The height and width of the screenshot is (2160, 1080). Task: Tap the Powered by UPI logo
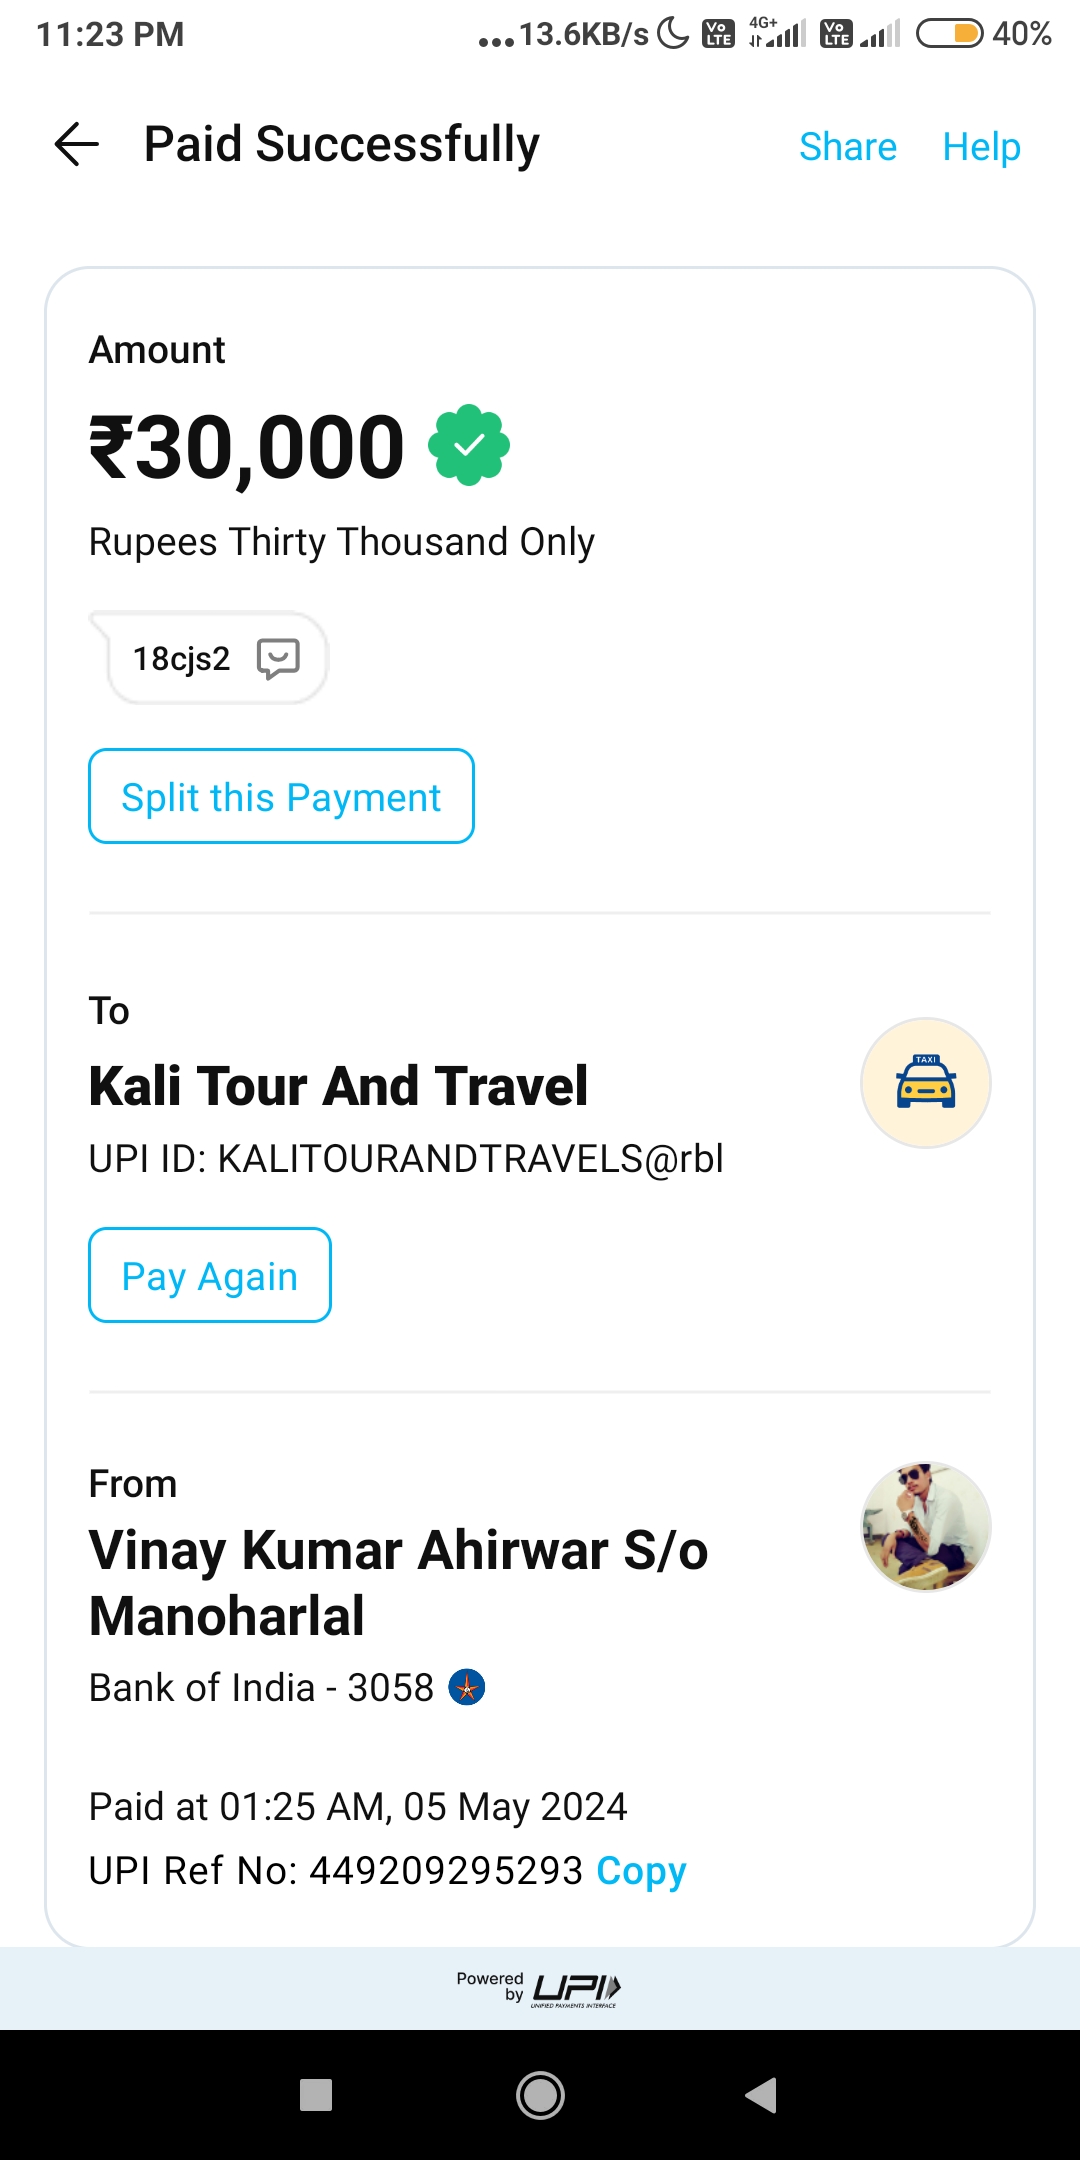point(540,1988)
